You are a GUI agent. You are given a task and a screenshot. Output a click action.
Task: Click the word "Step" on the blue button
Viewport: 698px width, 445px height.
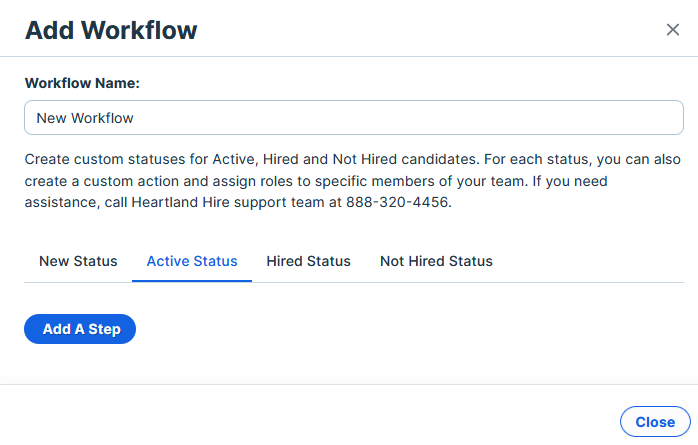pyautogui.click(x=105, y=329)
